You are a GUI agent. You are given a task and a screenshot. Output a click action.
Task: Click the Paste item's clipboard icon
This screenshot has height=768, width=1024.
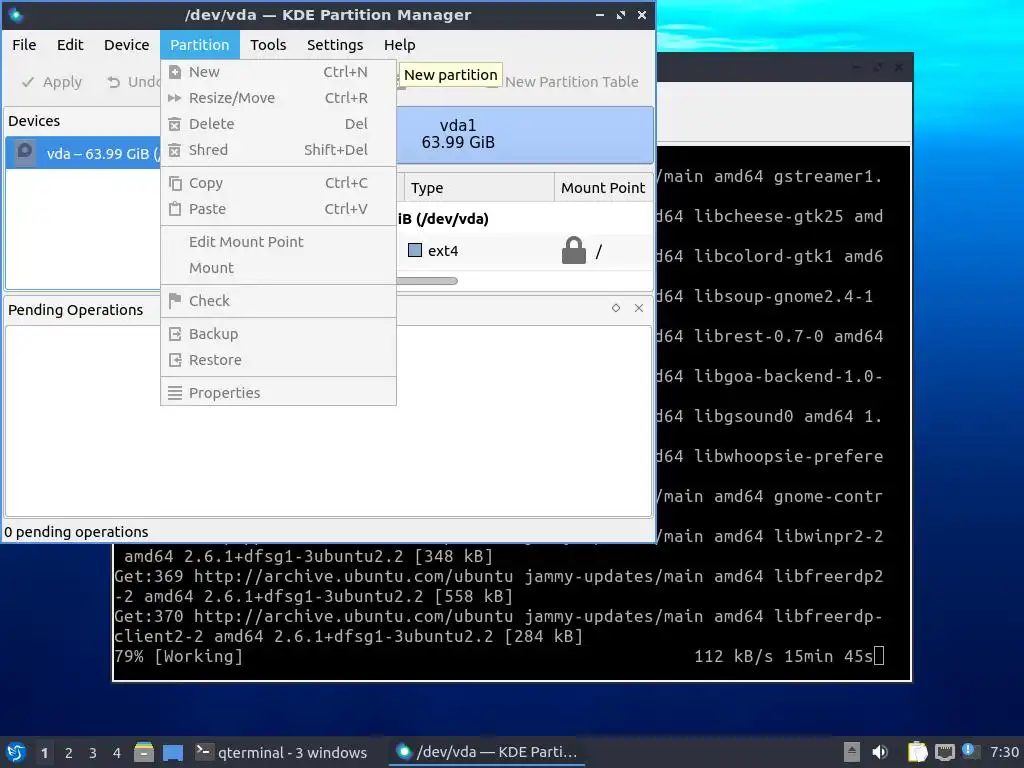tap(175, 209)
